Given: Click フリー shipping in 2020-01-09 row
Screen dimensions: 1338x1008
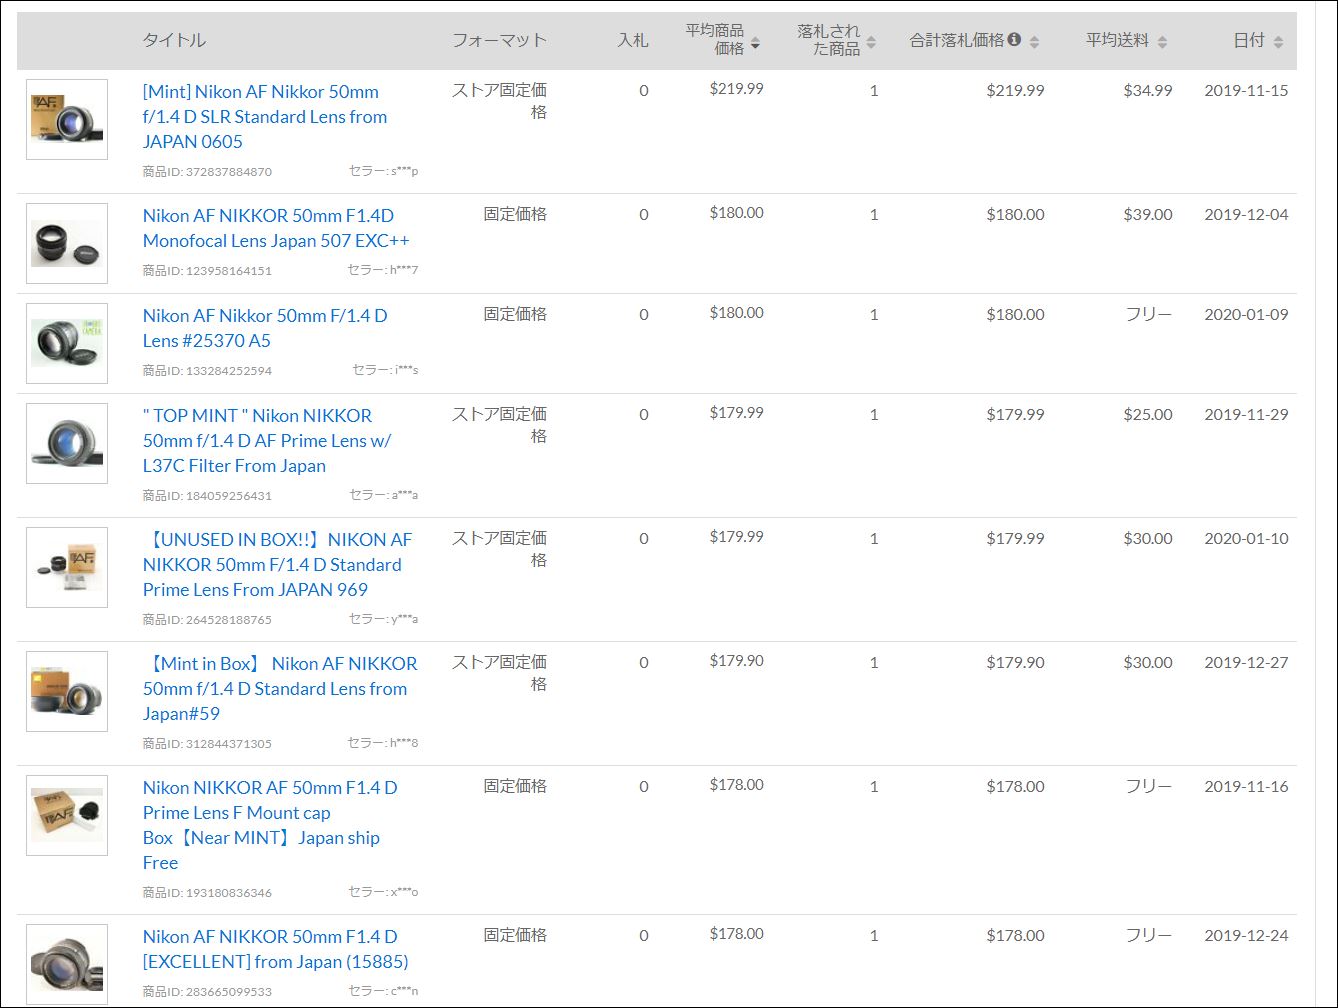Looking at the screenshot, I should tap(1149, 315).
